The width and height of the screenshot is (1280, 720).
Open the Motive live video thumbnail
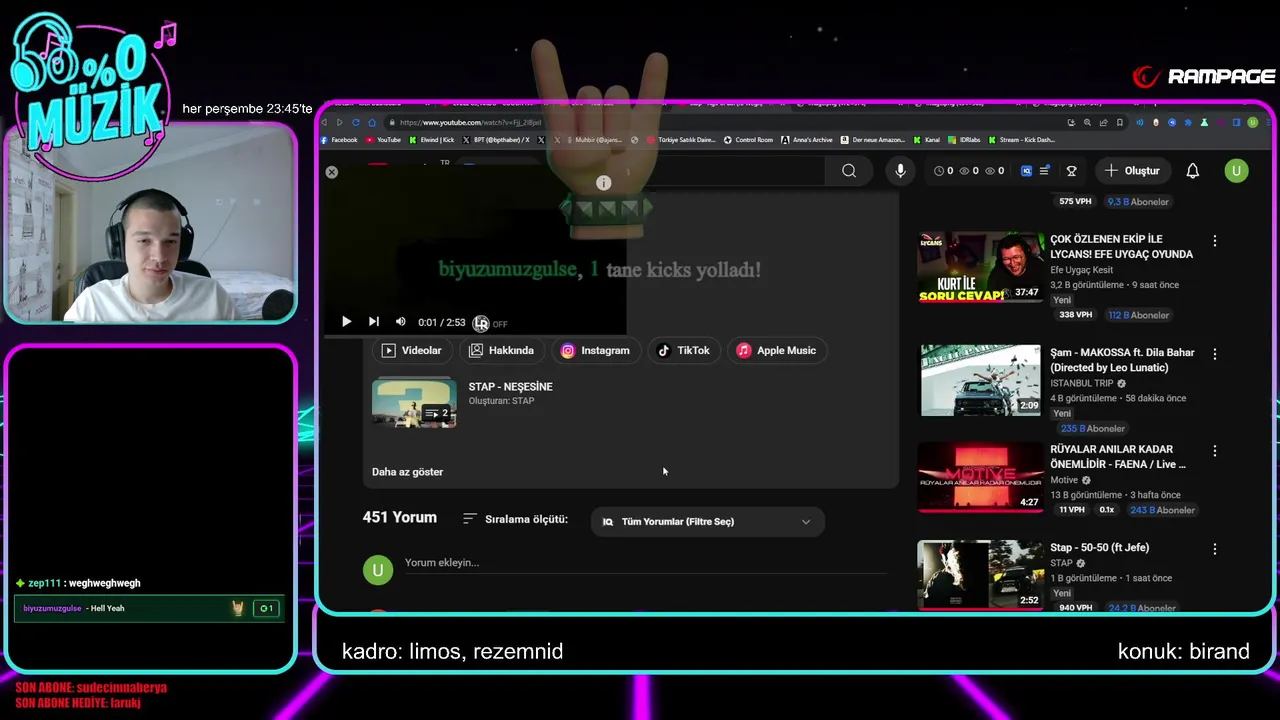pos(980,477)
